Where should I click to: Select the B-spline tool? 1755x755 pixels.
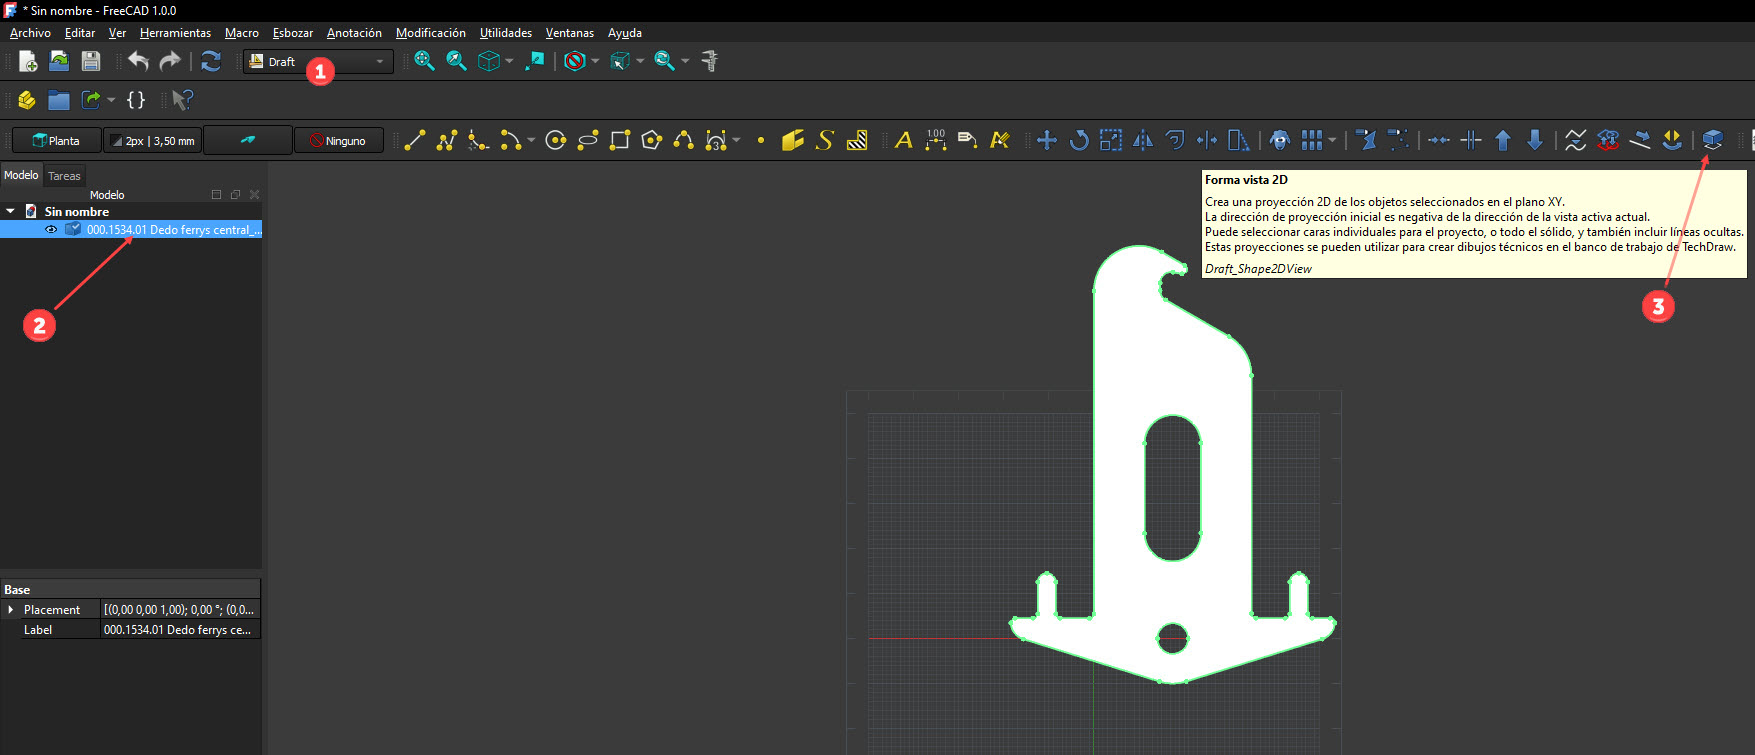[x=684, y=141]
